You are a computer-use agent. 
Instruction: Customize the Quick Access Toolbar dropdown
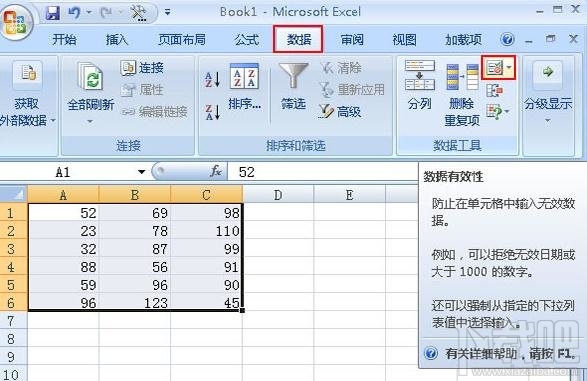click(167, 13)
